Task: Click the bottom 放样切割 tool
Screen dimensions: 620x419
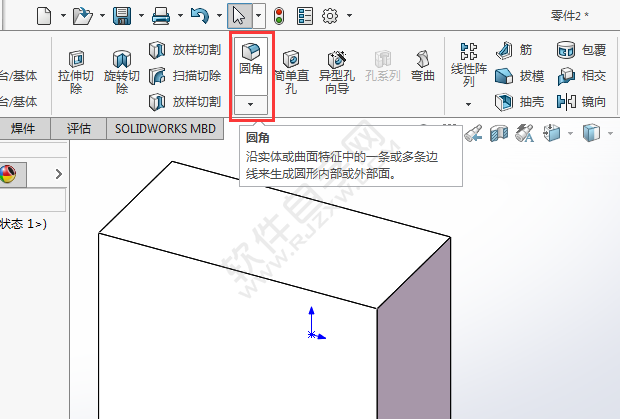Action: [x=185, y=102]
